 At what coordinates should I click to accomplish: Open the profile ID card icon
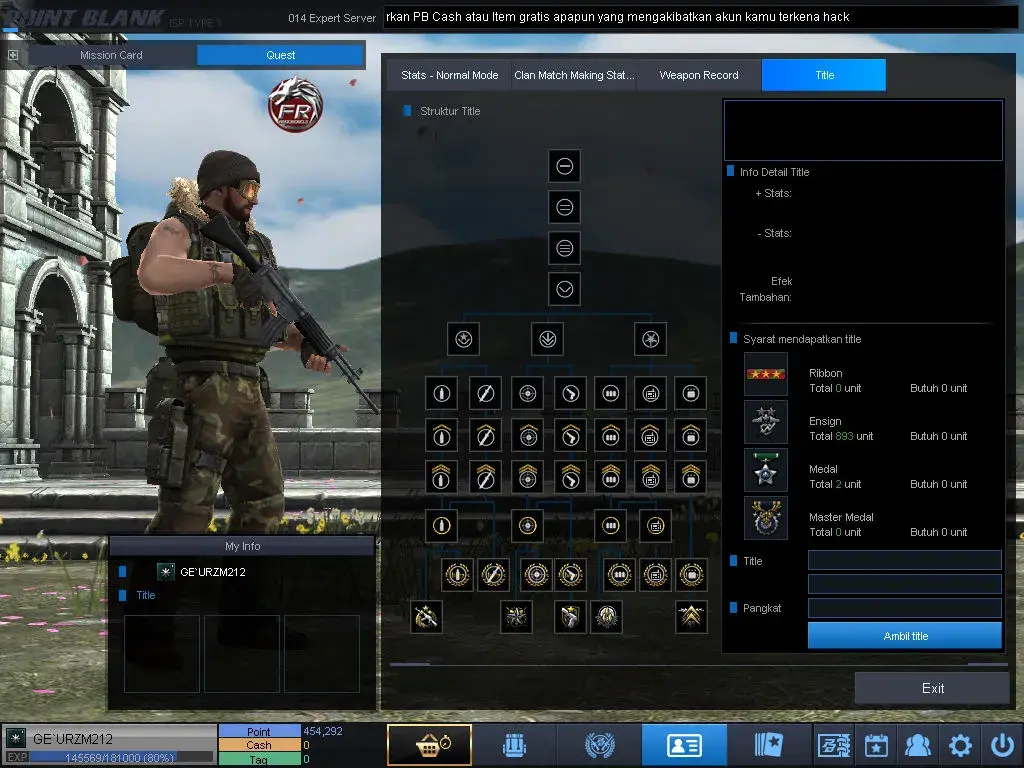click(x=684, y=744)
